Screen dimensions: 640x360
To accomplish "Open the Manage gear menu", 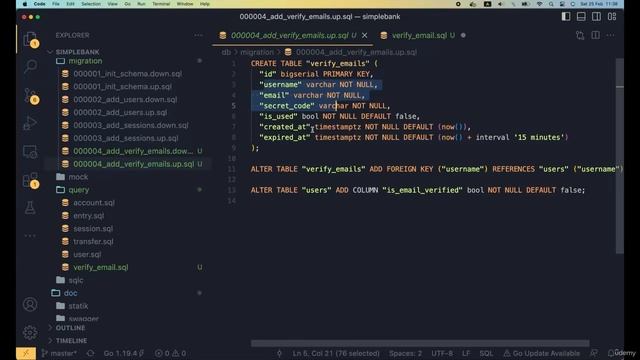I will tap(30, 333).
